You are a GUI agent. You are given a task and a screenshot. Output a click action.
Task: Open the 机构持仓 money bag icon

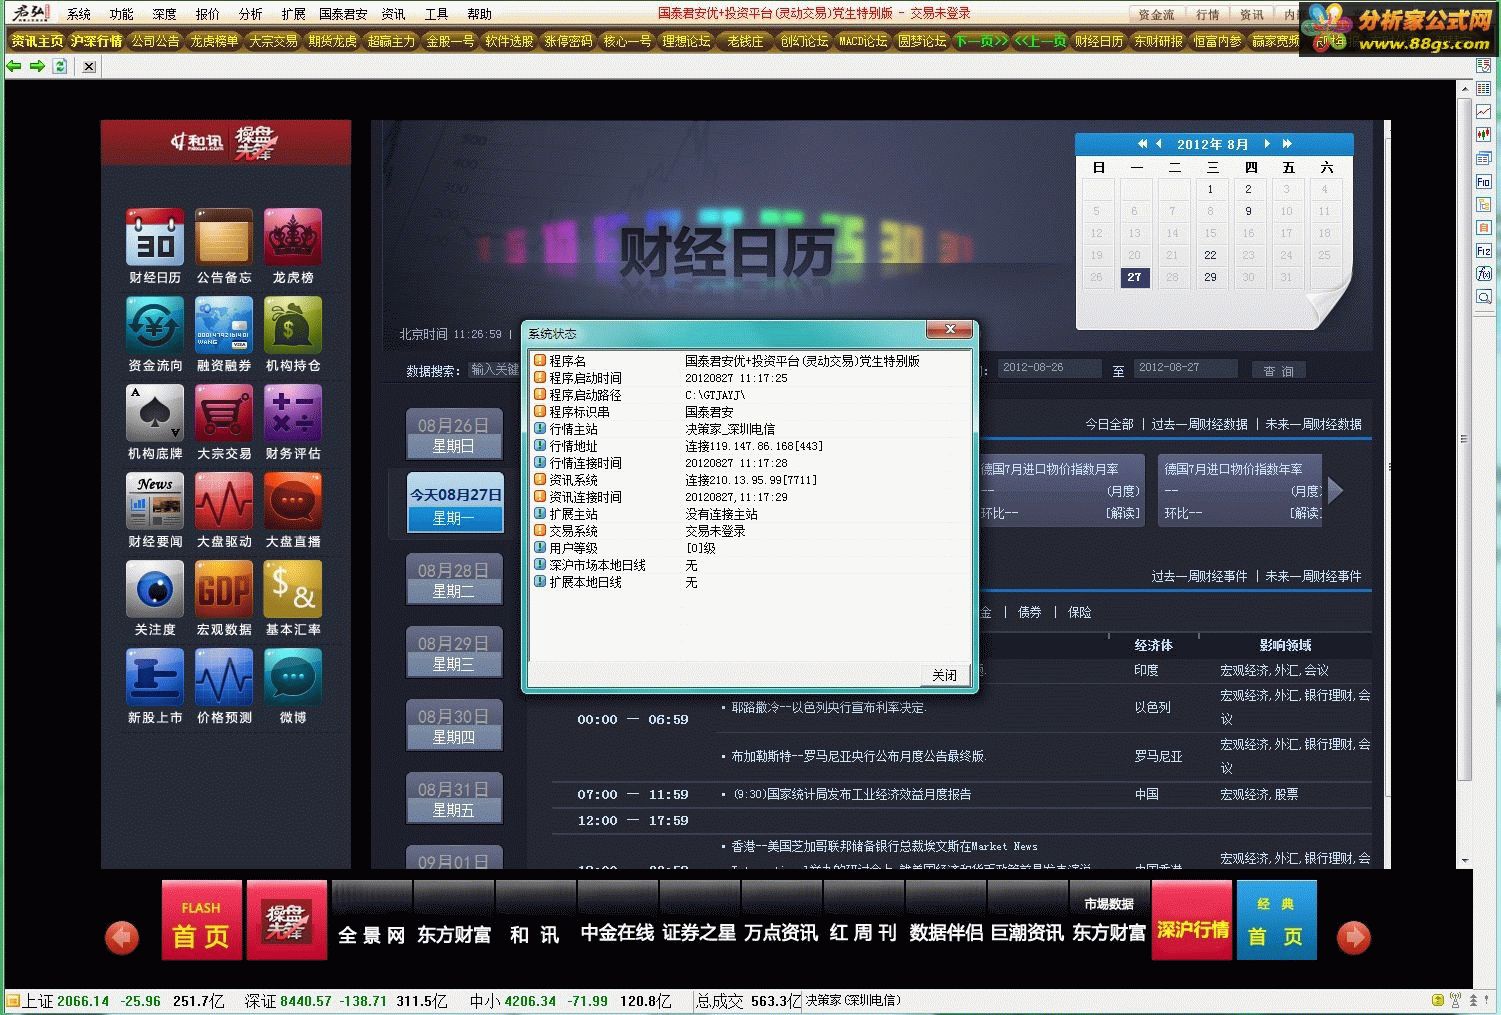tap(293, 326)
